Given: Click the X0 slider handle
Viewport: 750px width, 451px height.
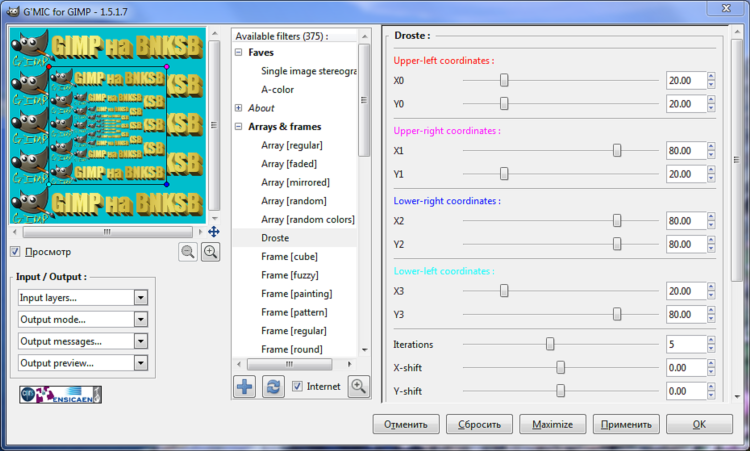Looking at the screenshot, I should click(x=504, y=80).
